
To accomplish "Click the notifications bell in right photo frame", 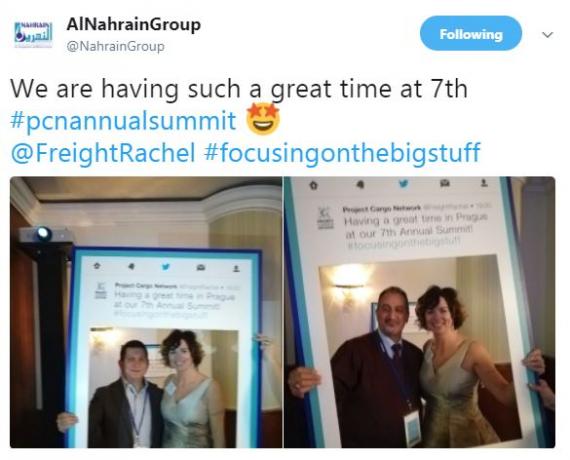I will pyautogui.click(x=360, y=185).
